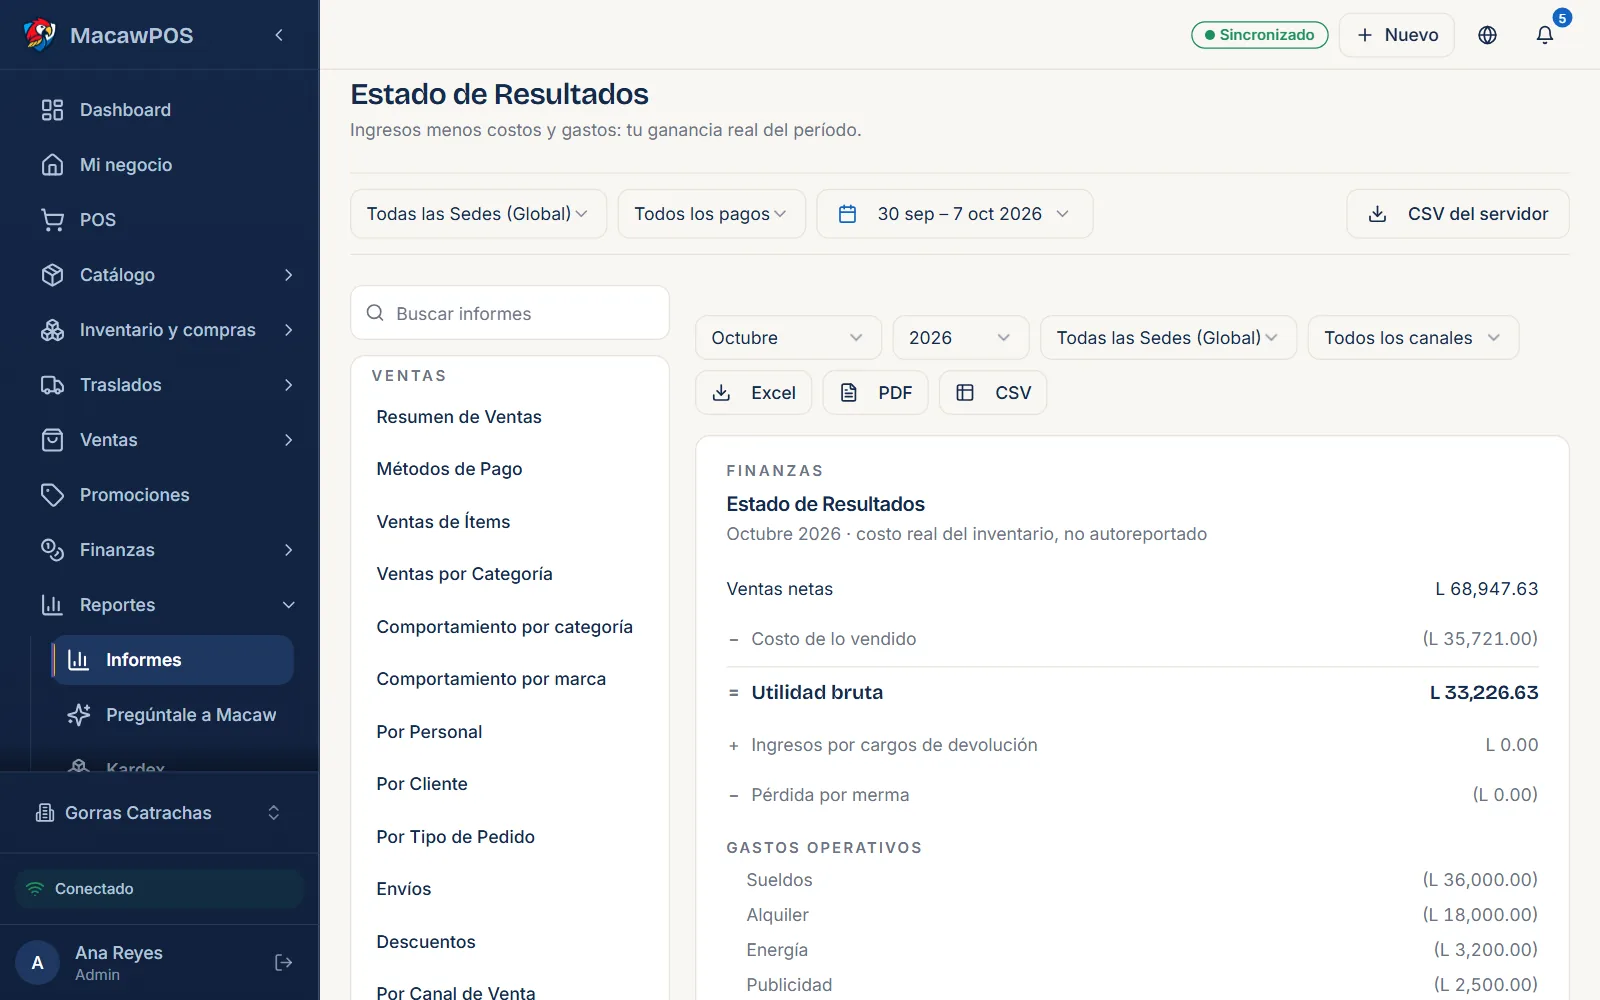Open the Octubre month dropdown
The image size is (1600, 1000).
click(788, 338)
